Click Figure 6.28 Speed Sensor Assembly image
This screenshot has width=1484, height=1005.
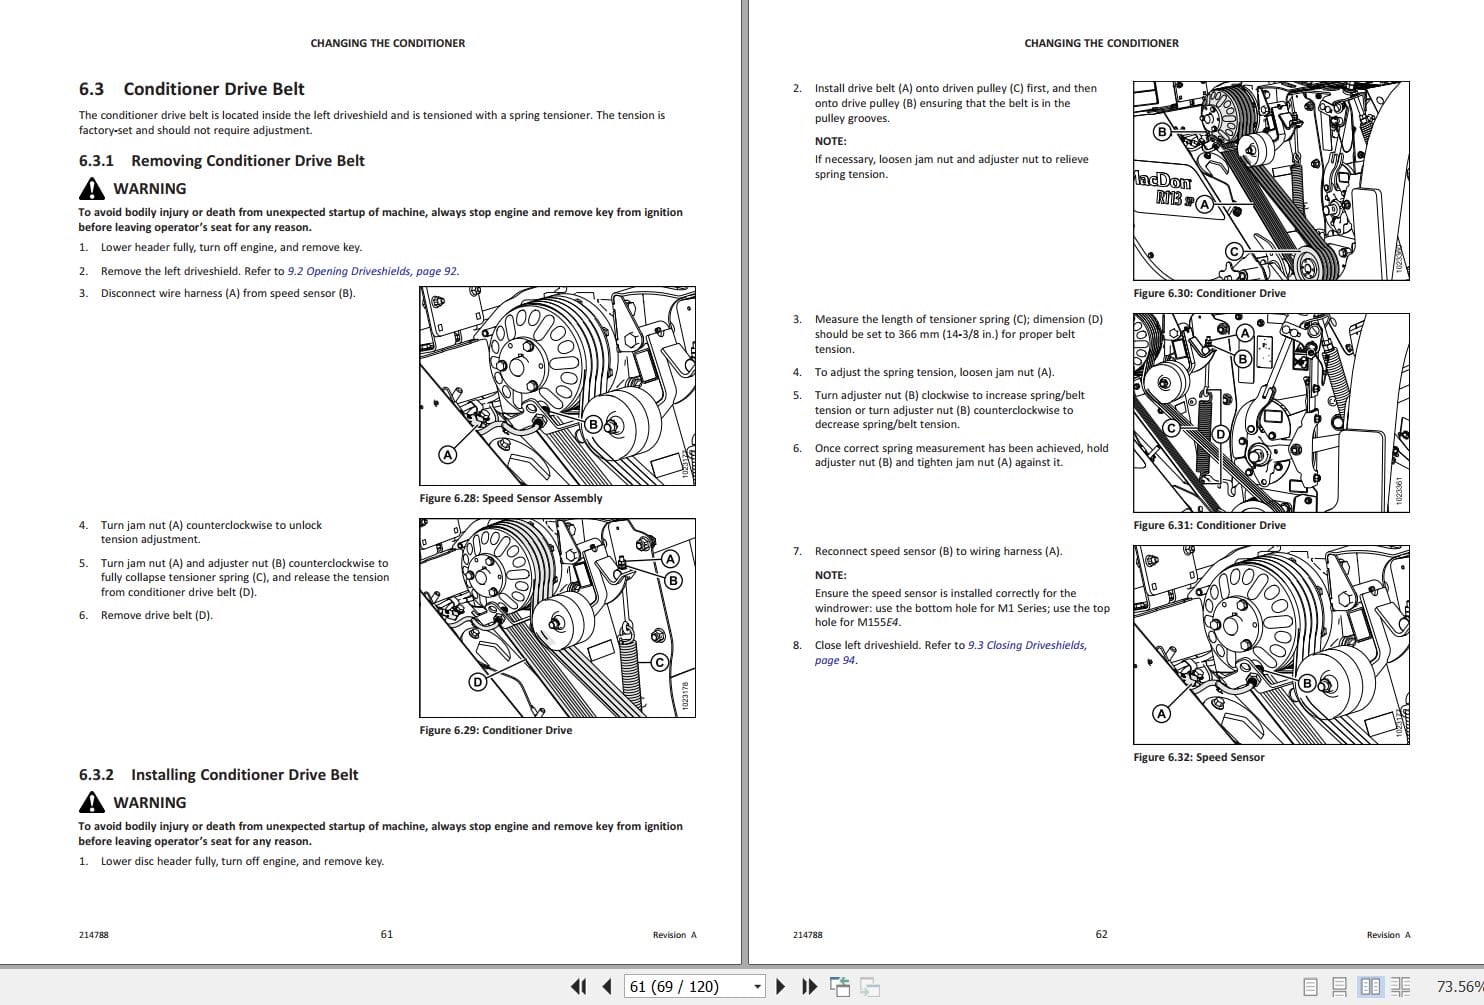[x=557, y=386]
